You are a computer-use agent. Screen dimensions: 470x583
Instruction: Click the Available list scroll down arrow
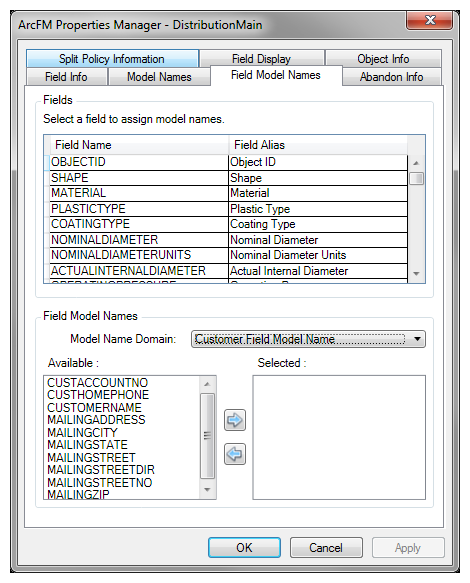click(x=207, y=490)
